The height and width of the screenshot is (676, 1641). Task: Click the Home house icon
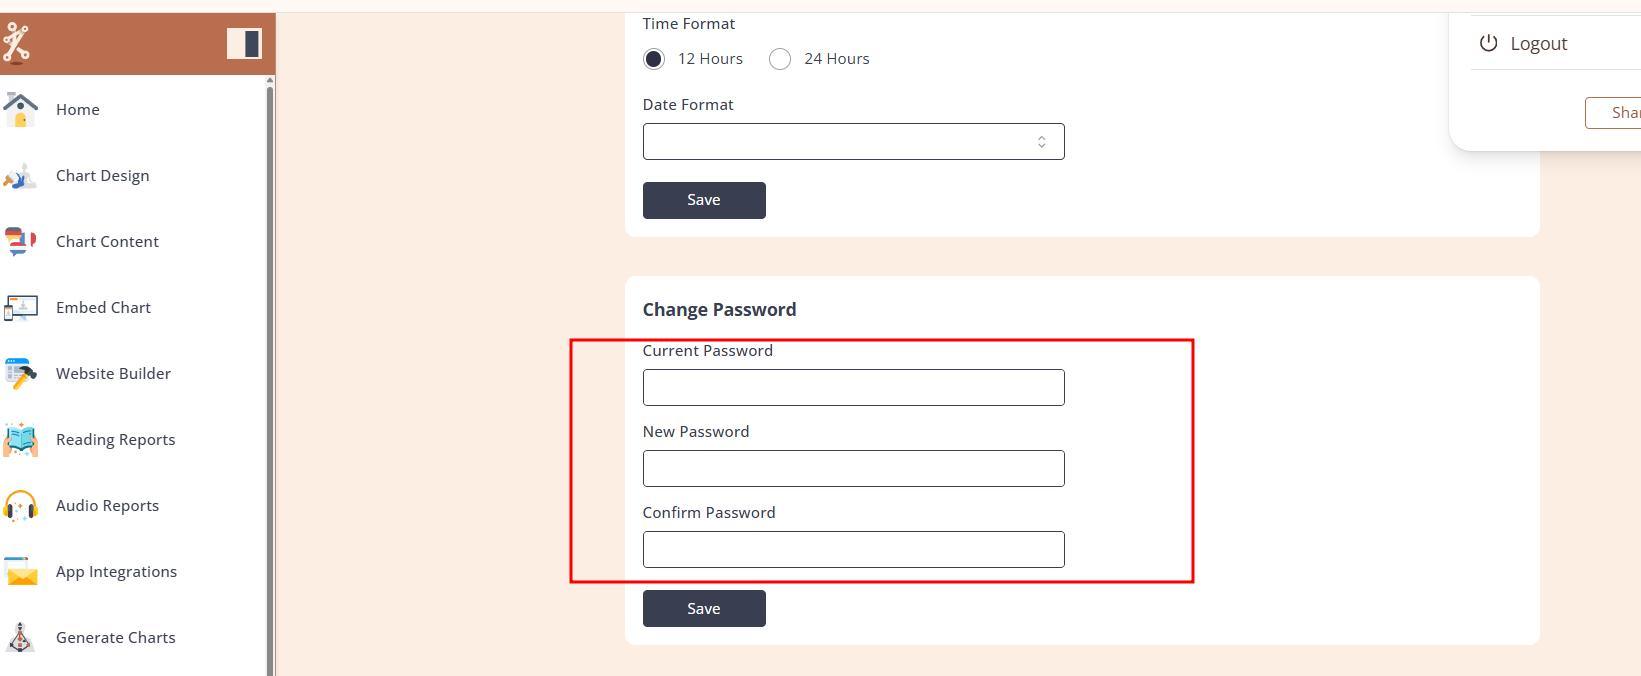20,109
